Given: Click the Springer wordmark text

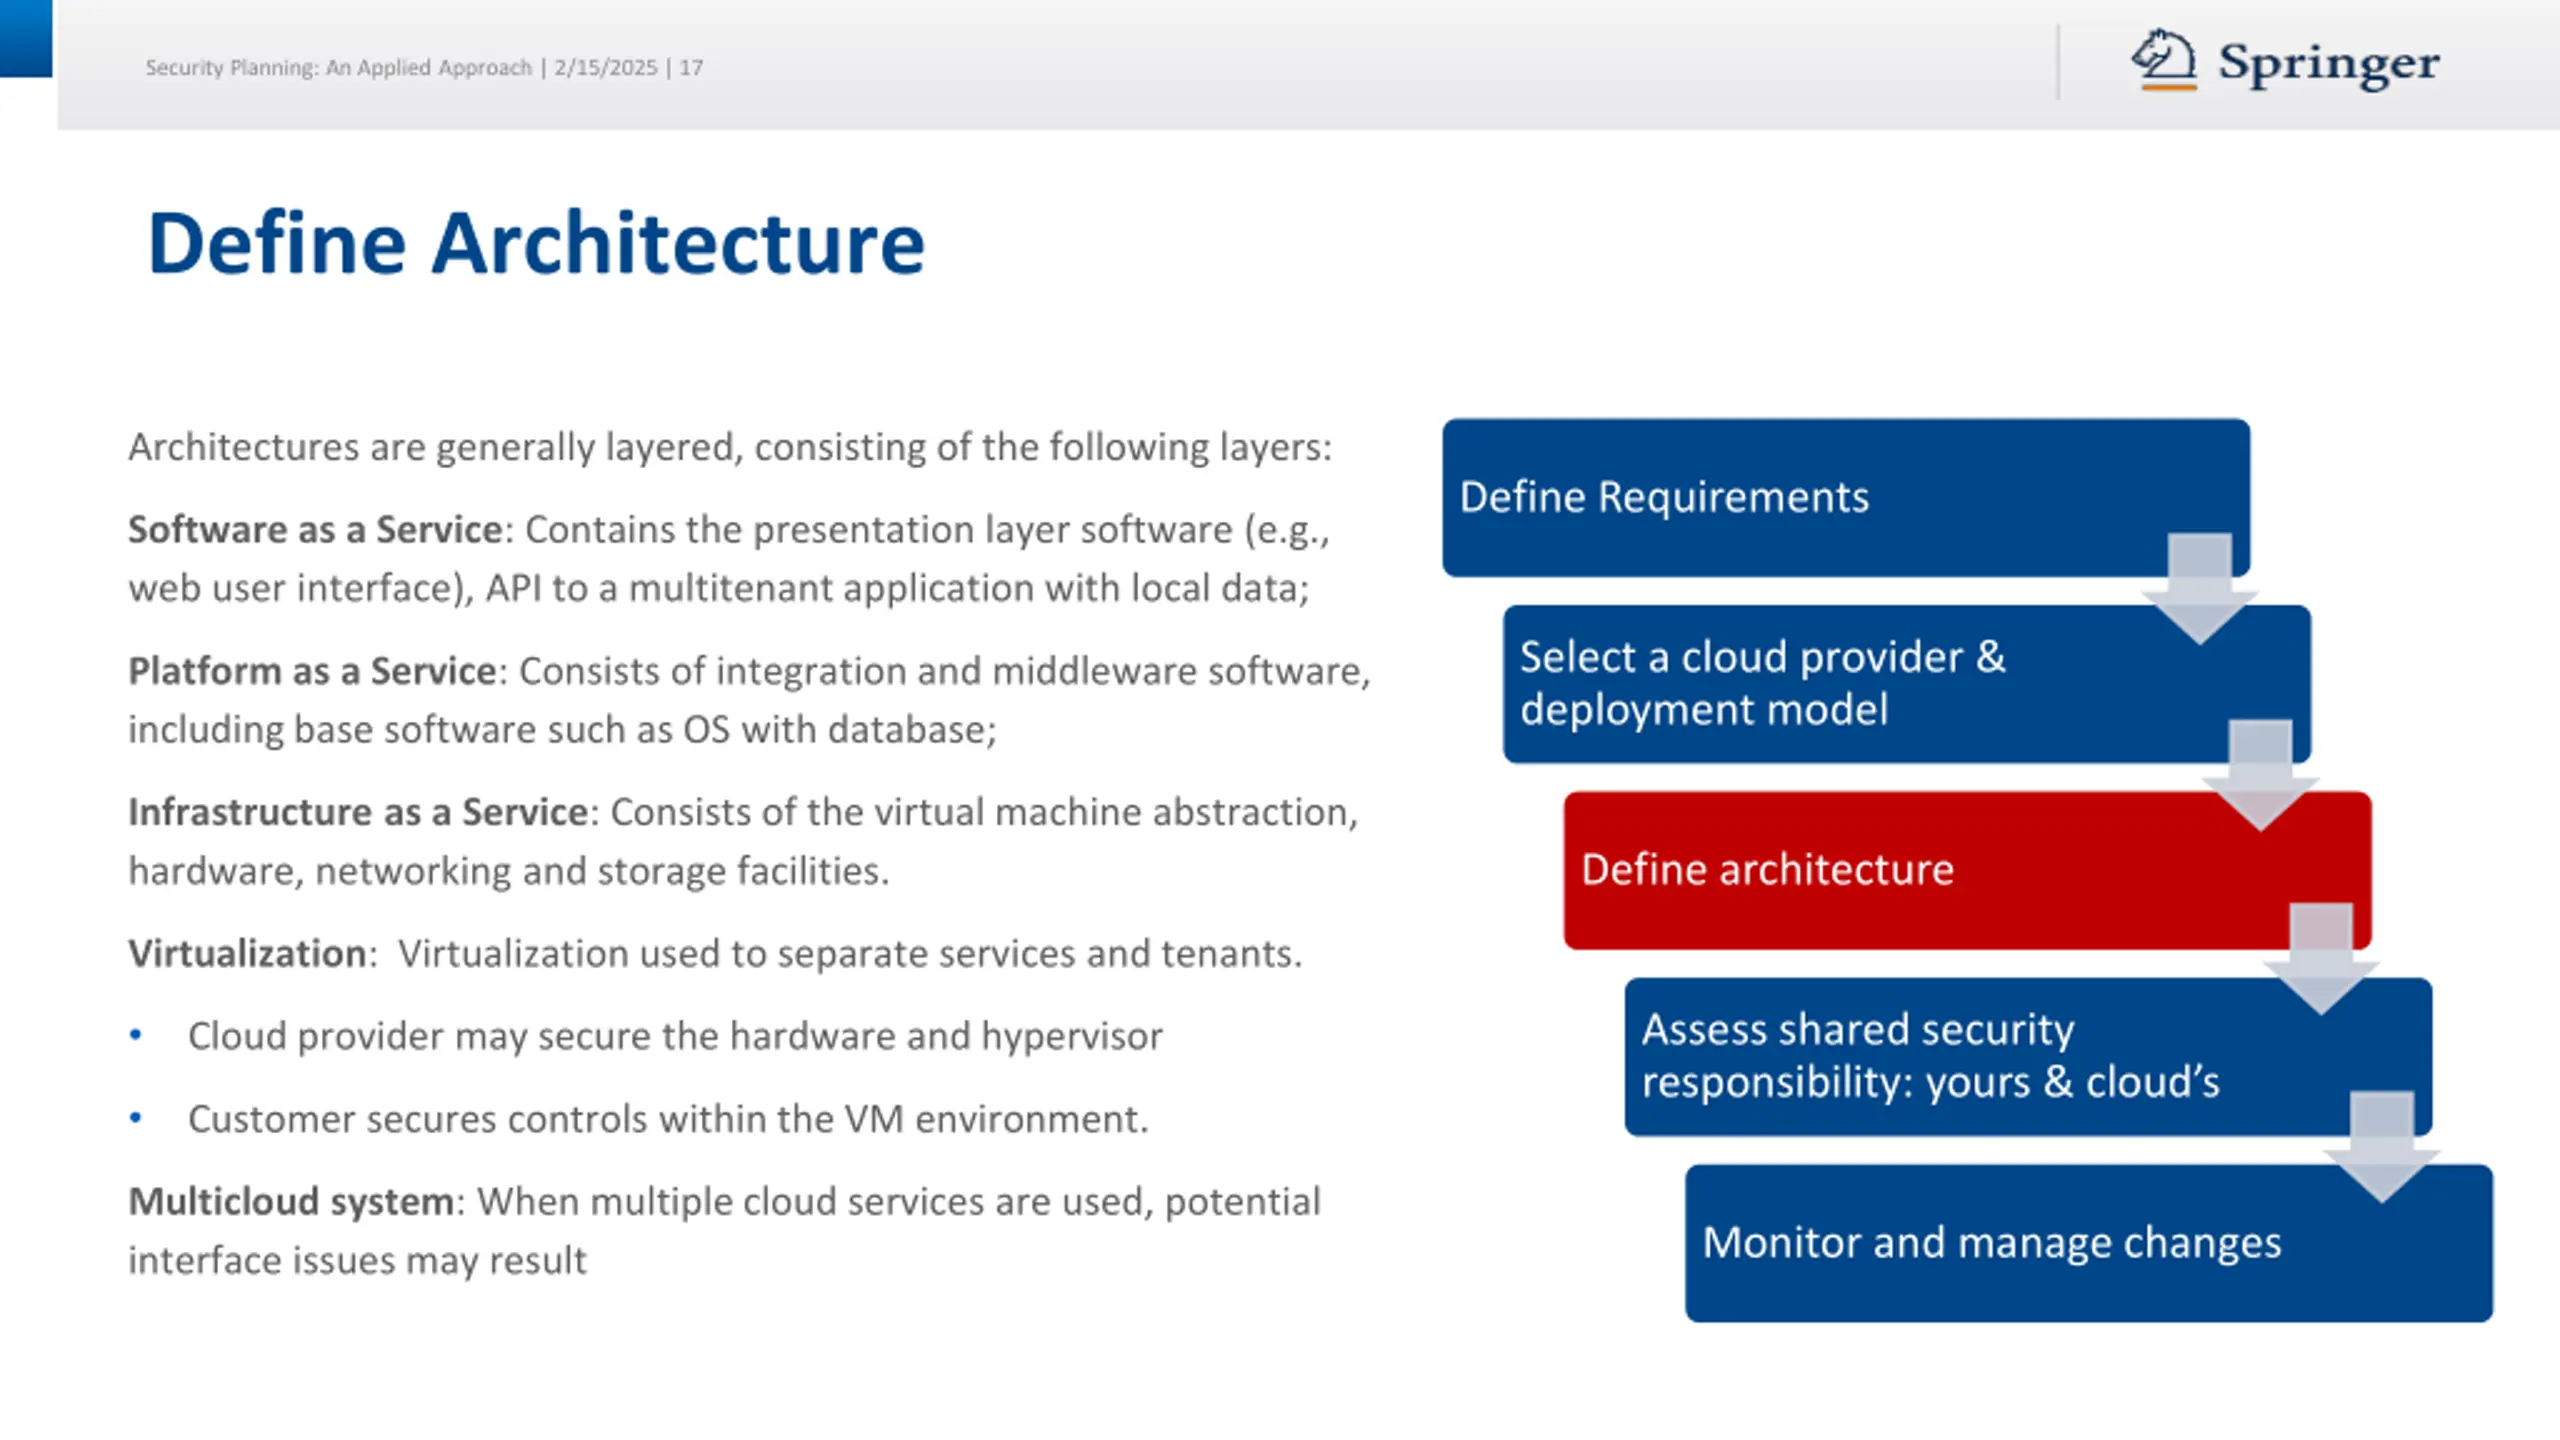Looking at the screenshot, I should tap(2329, 64).
